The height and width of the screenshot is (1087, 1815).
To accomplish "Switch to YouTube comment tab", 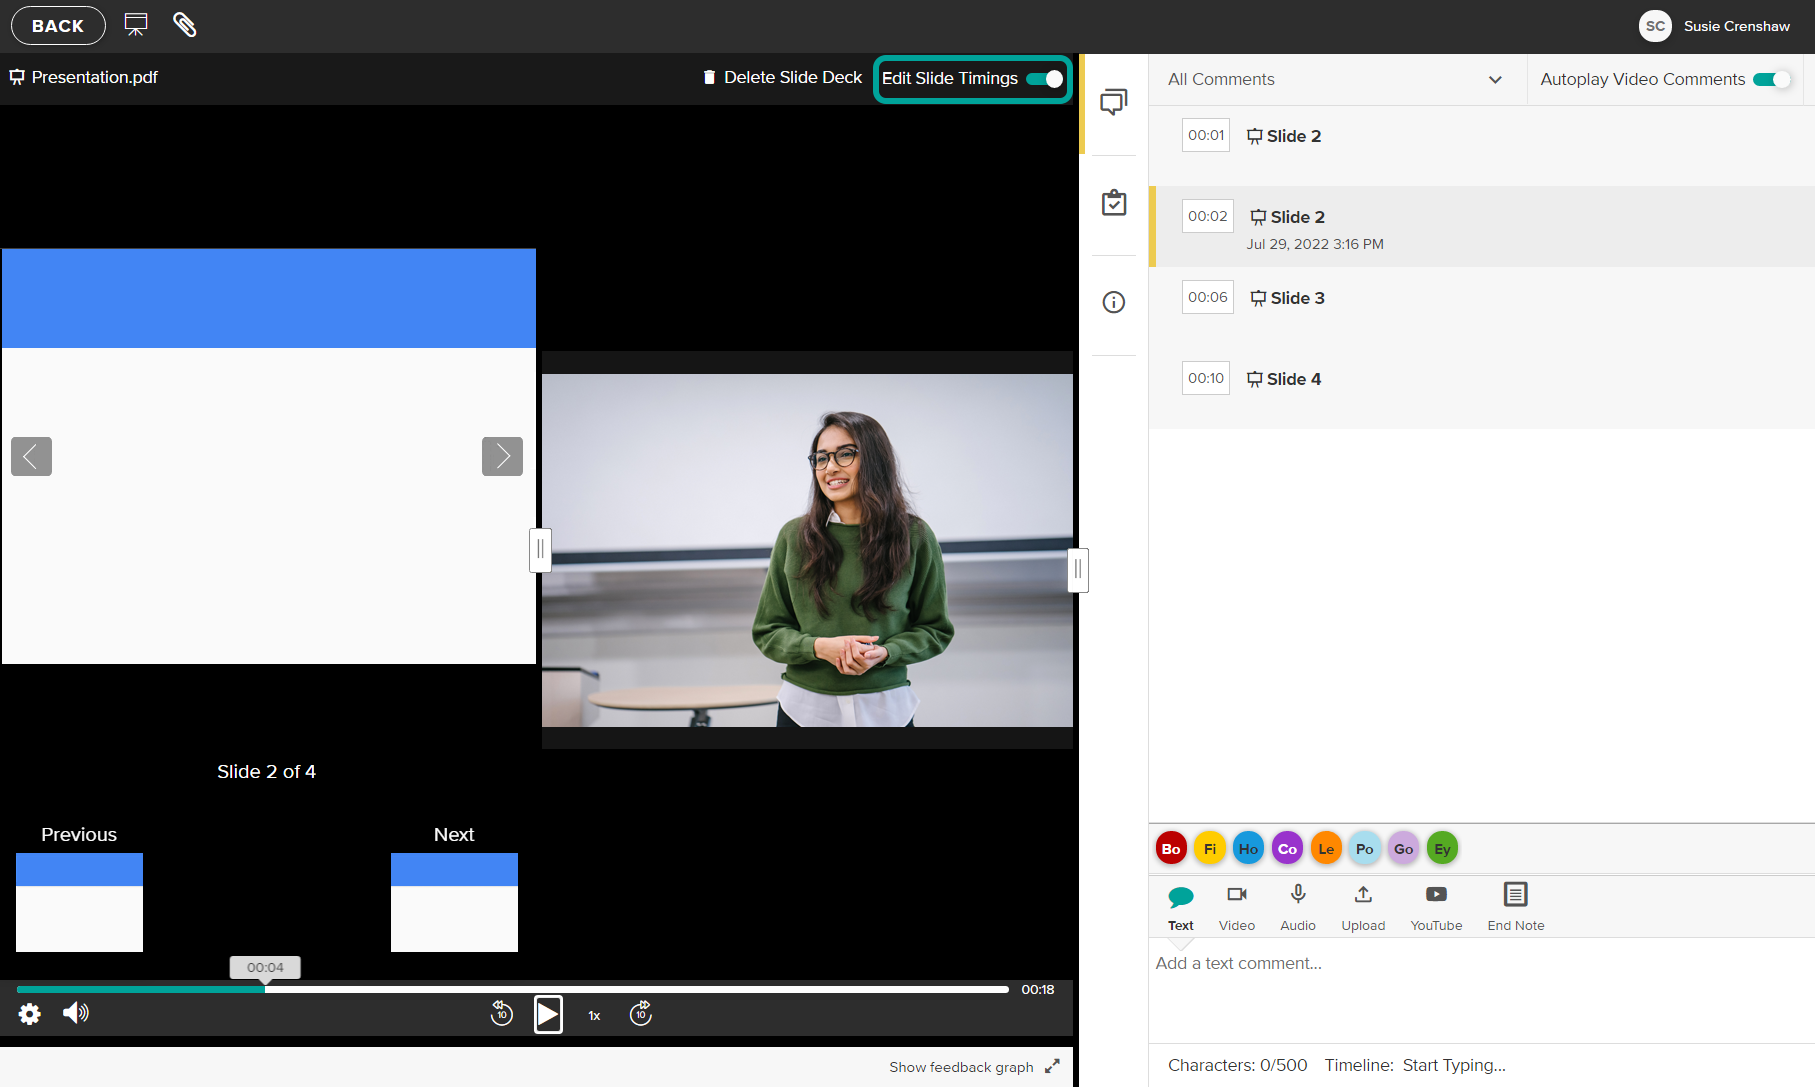I will coord(1436,908).
